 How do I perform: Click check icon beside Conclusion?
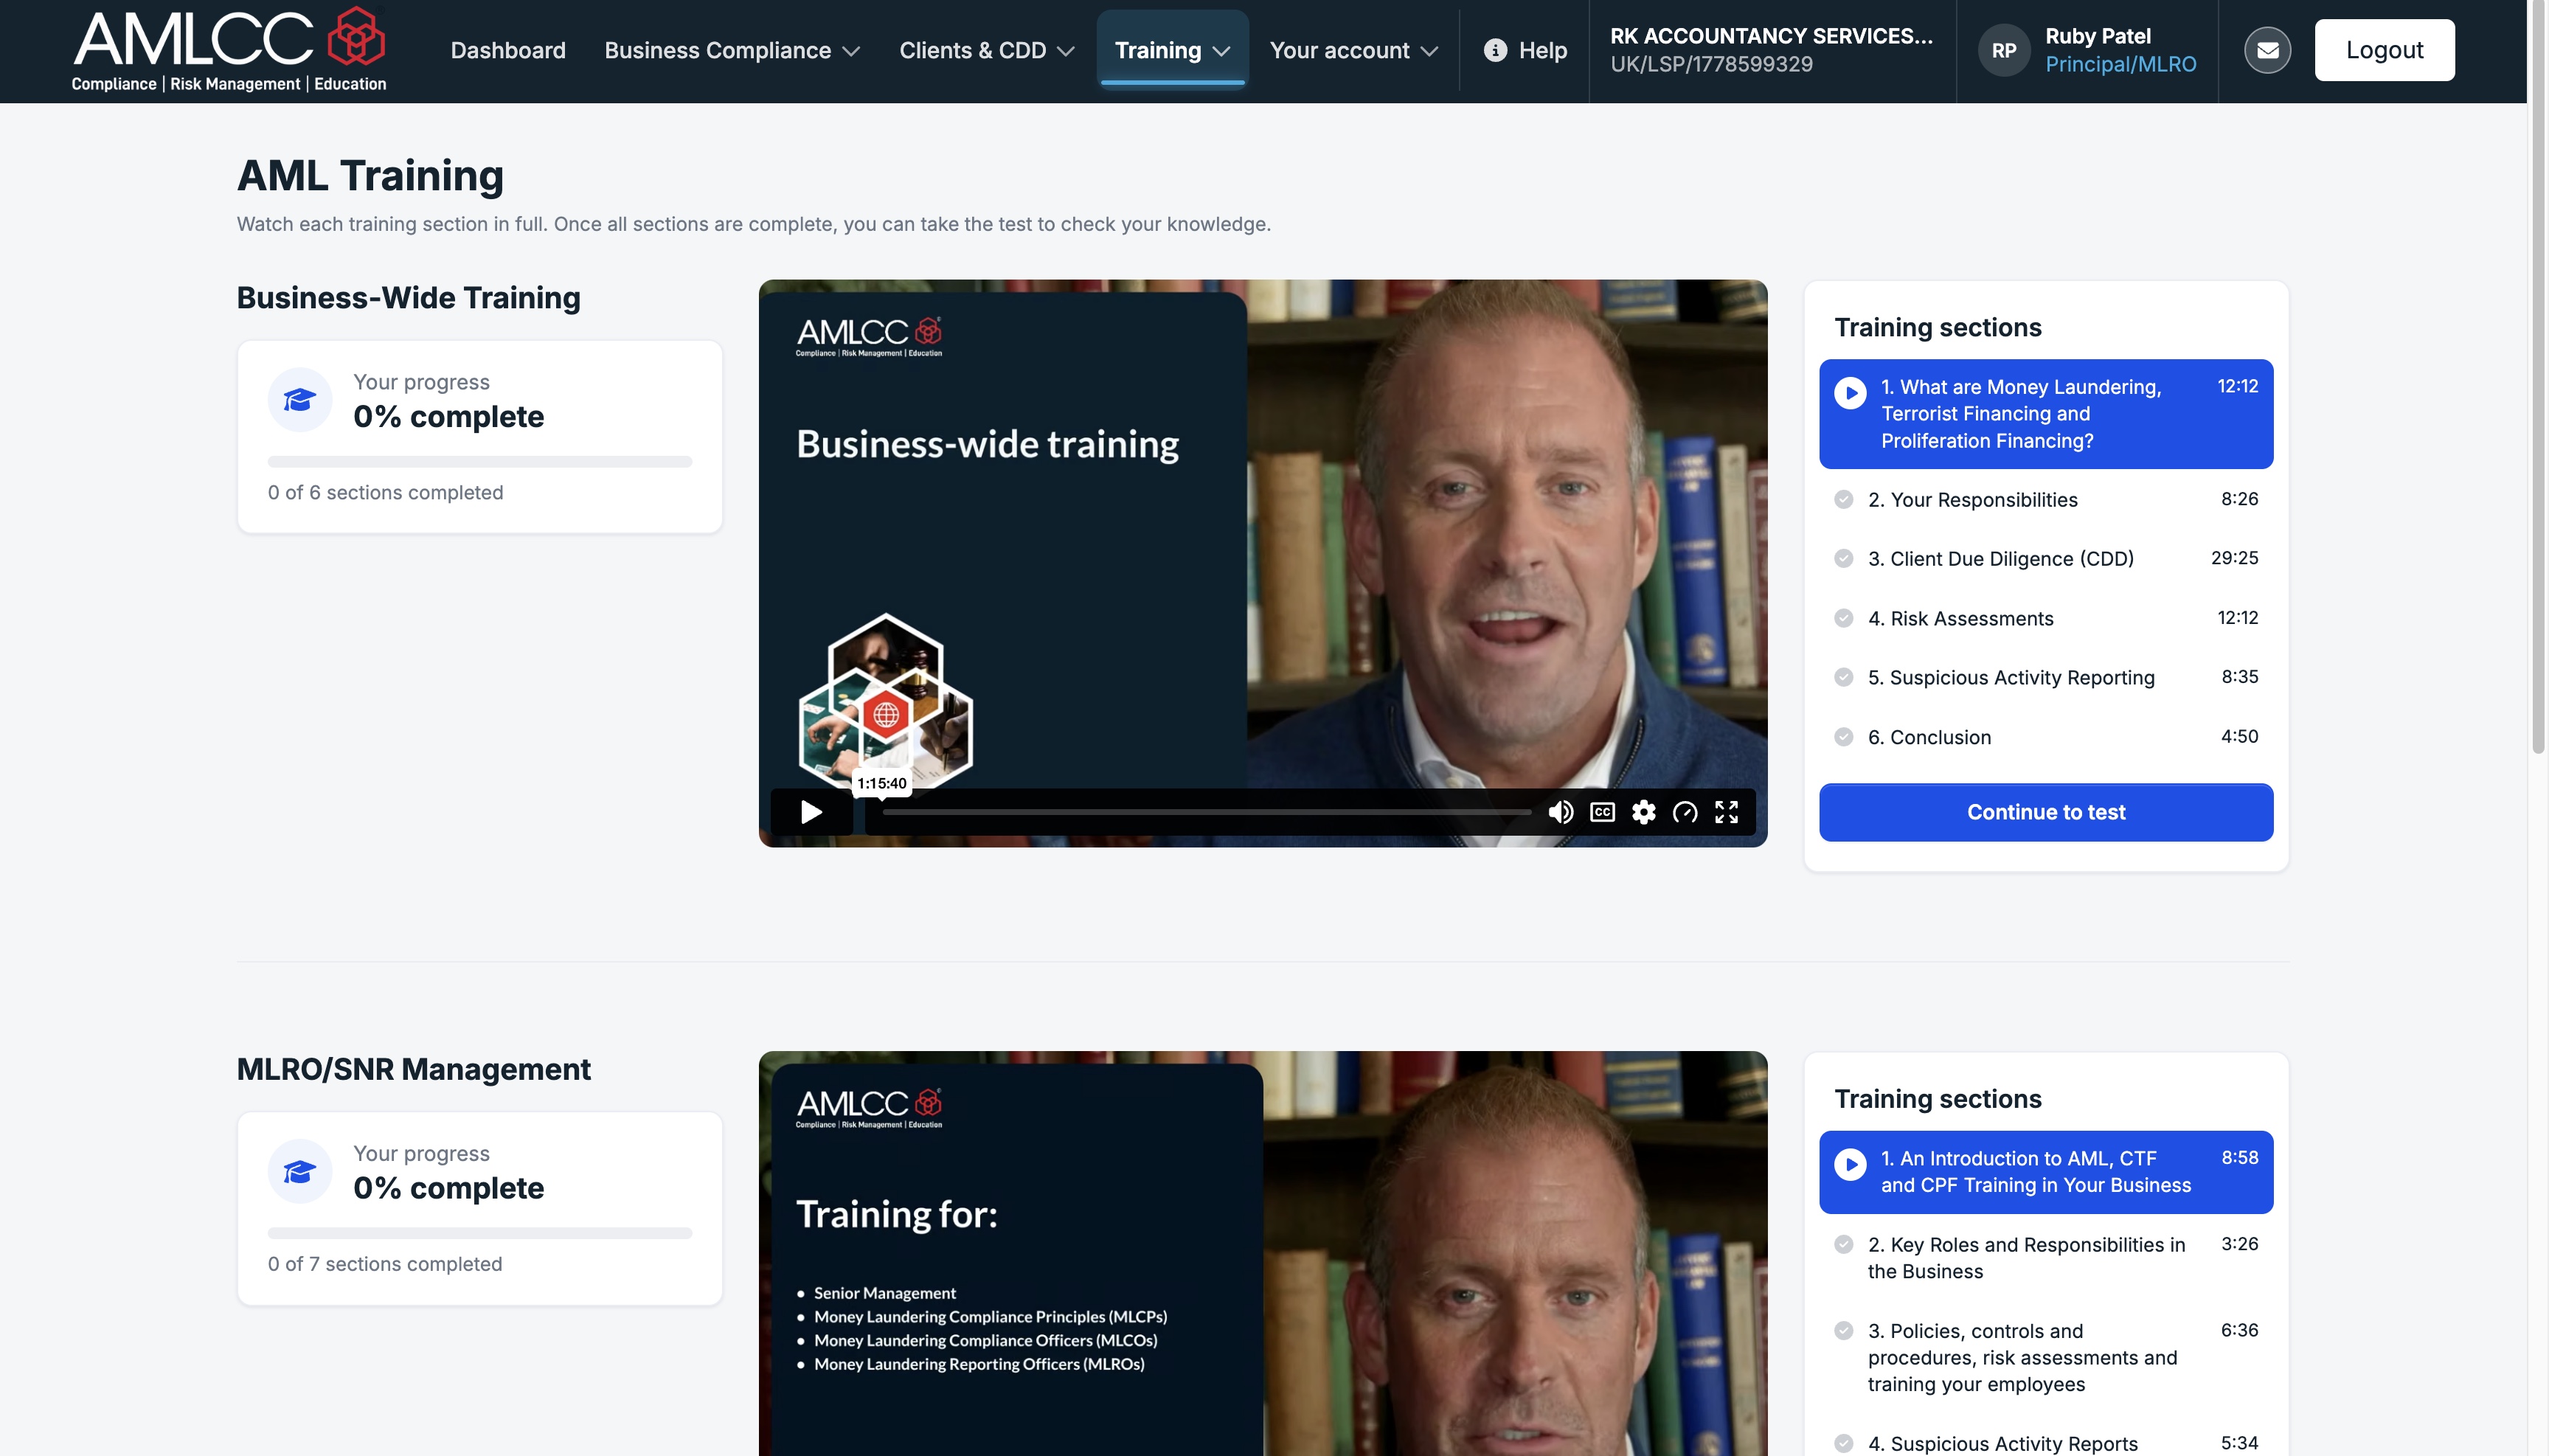1843,737
